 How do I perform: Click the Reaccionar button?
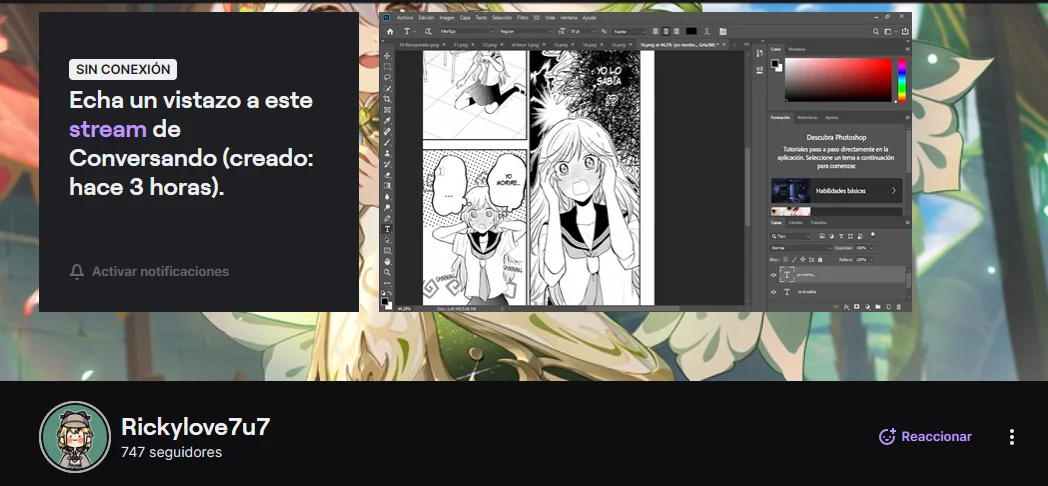(x=925, y=437)
